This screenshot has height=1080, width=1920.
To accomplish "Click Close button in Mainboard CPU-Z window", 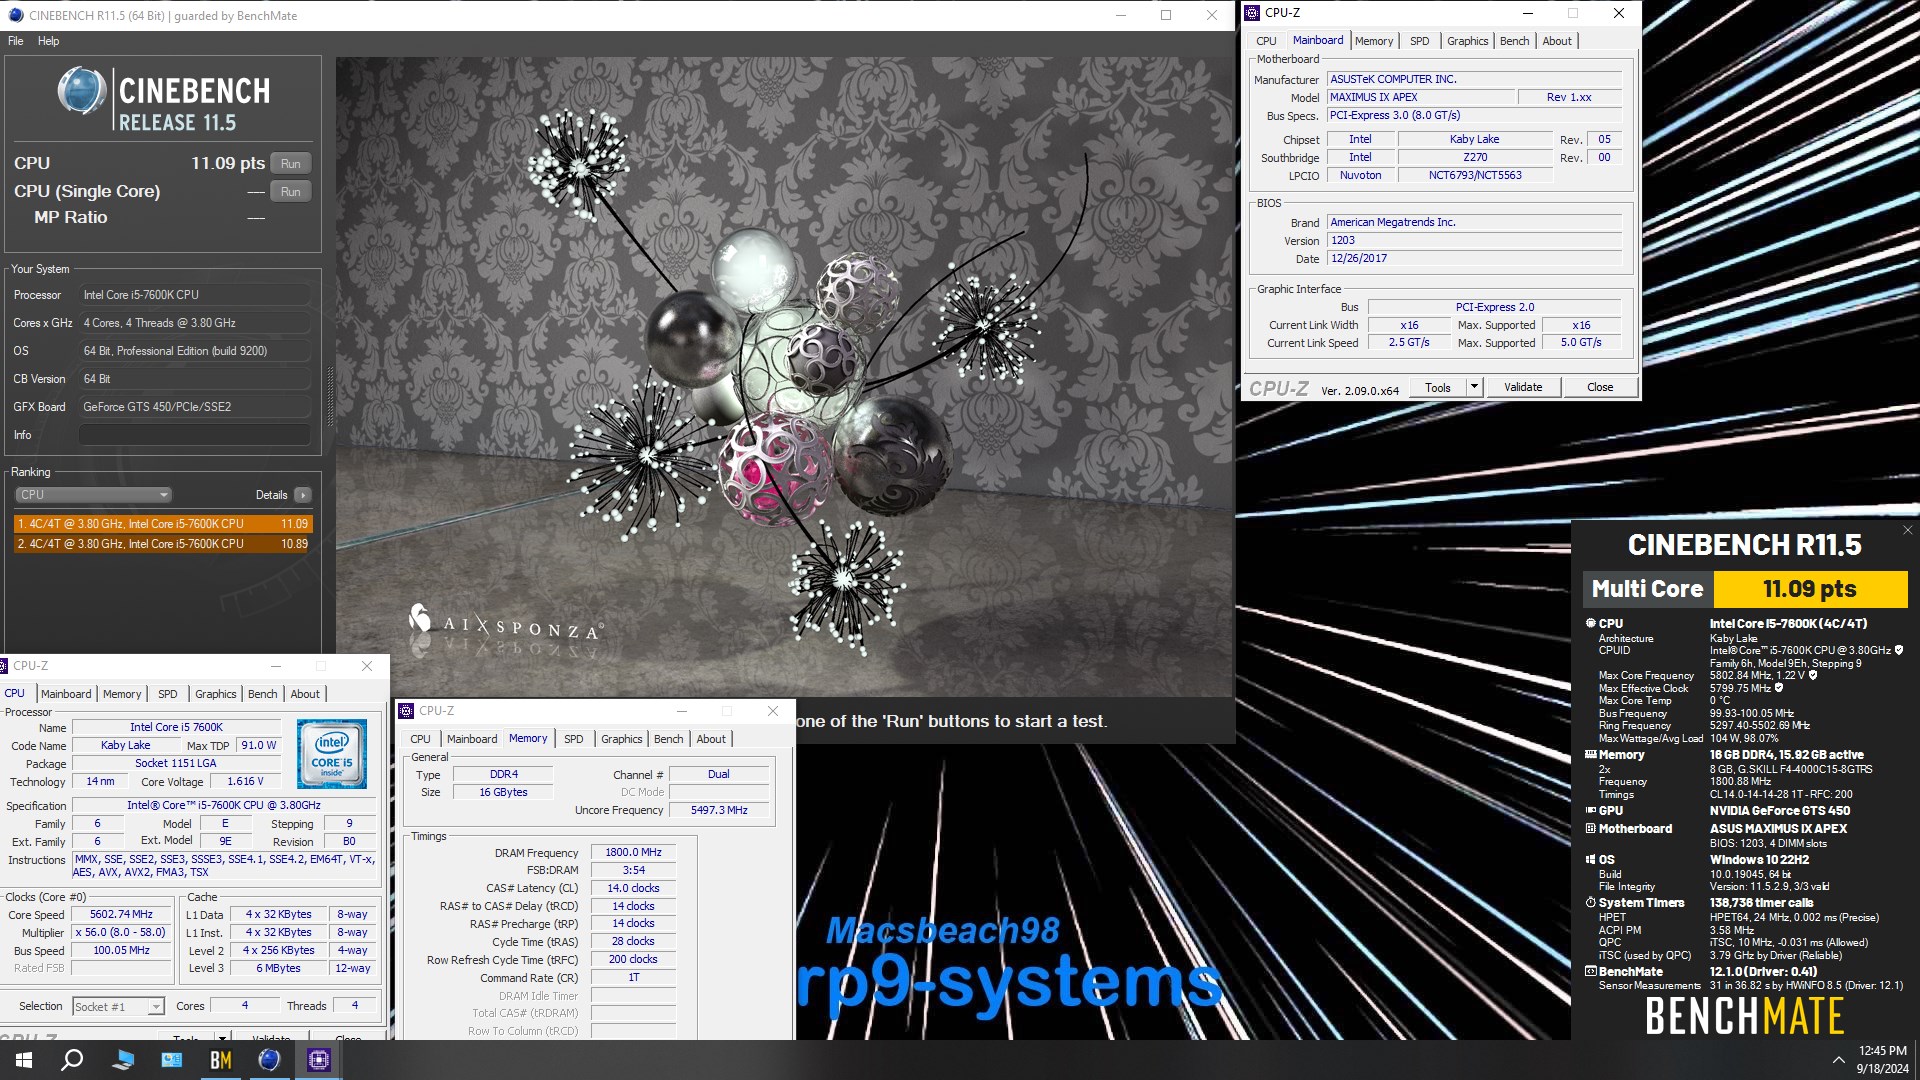I will [x=1599, y=387].
